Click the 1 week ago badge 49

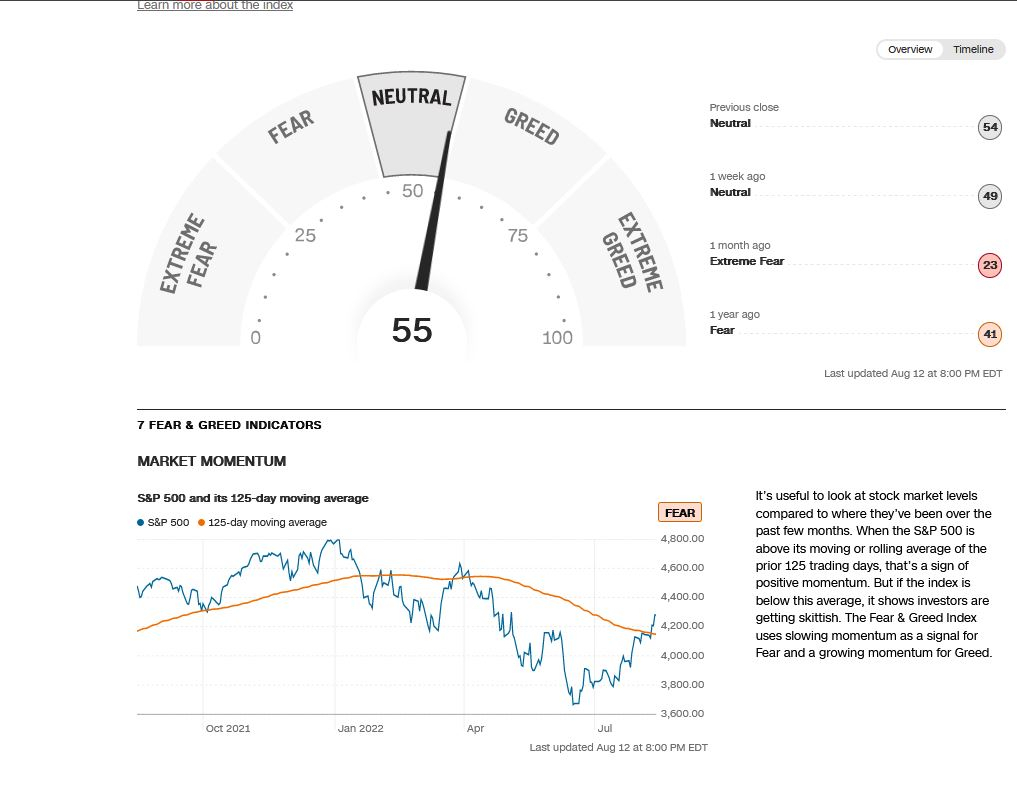click(x=990, y=196)
